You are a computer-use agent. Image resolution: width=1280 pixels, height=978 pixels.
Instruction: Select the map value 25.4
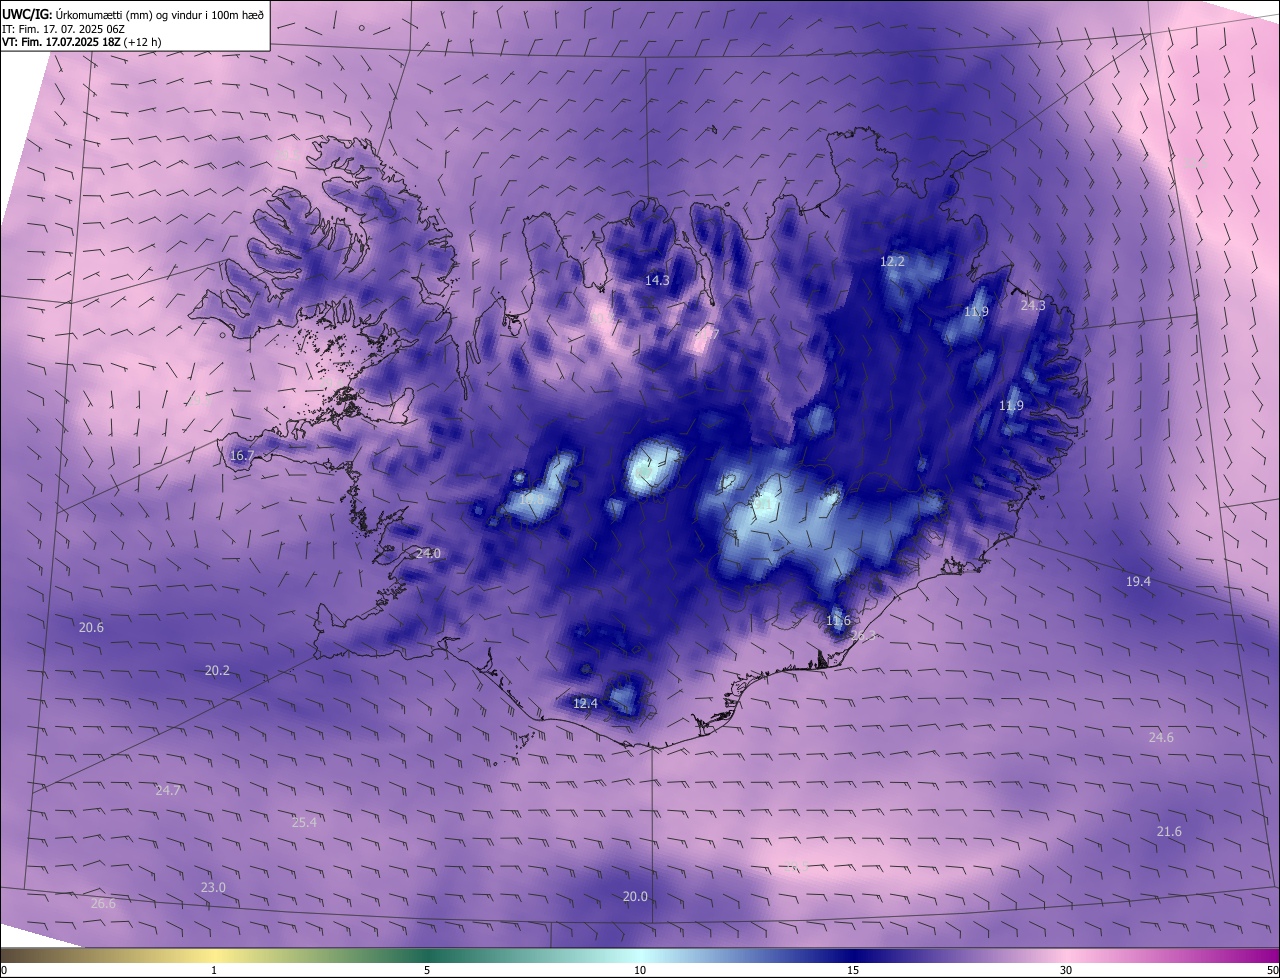pos(304,823)
